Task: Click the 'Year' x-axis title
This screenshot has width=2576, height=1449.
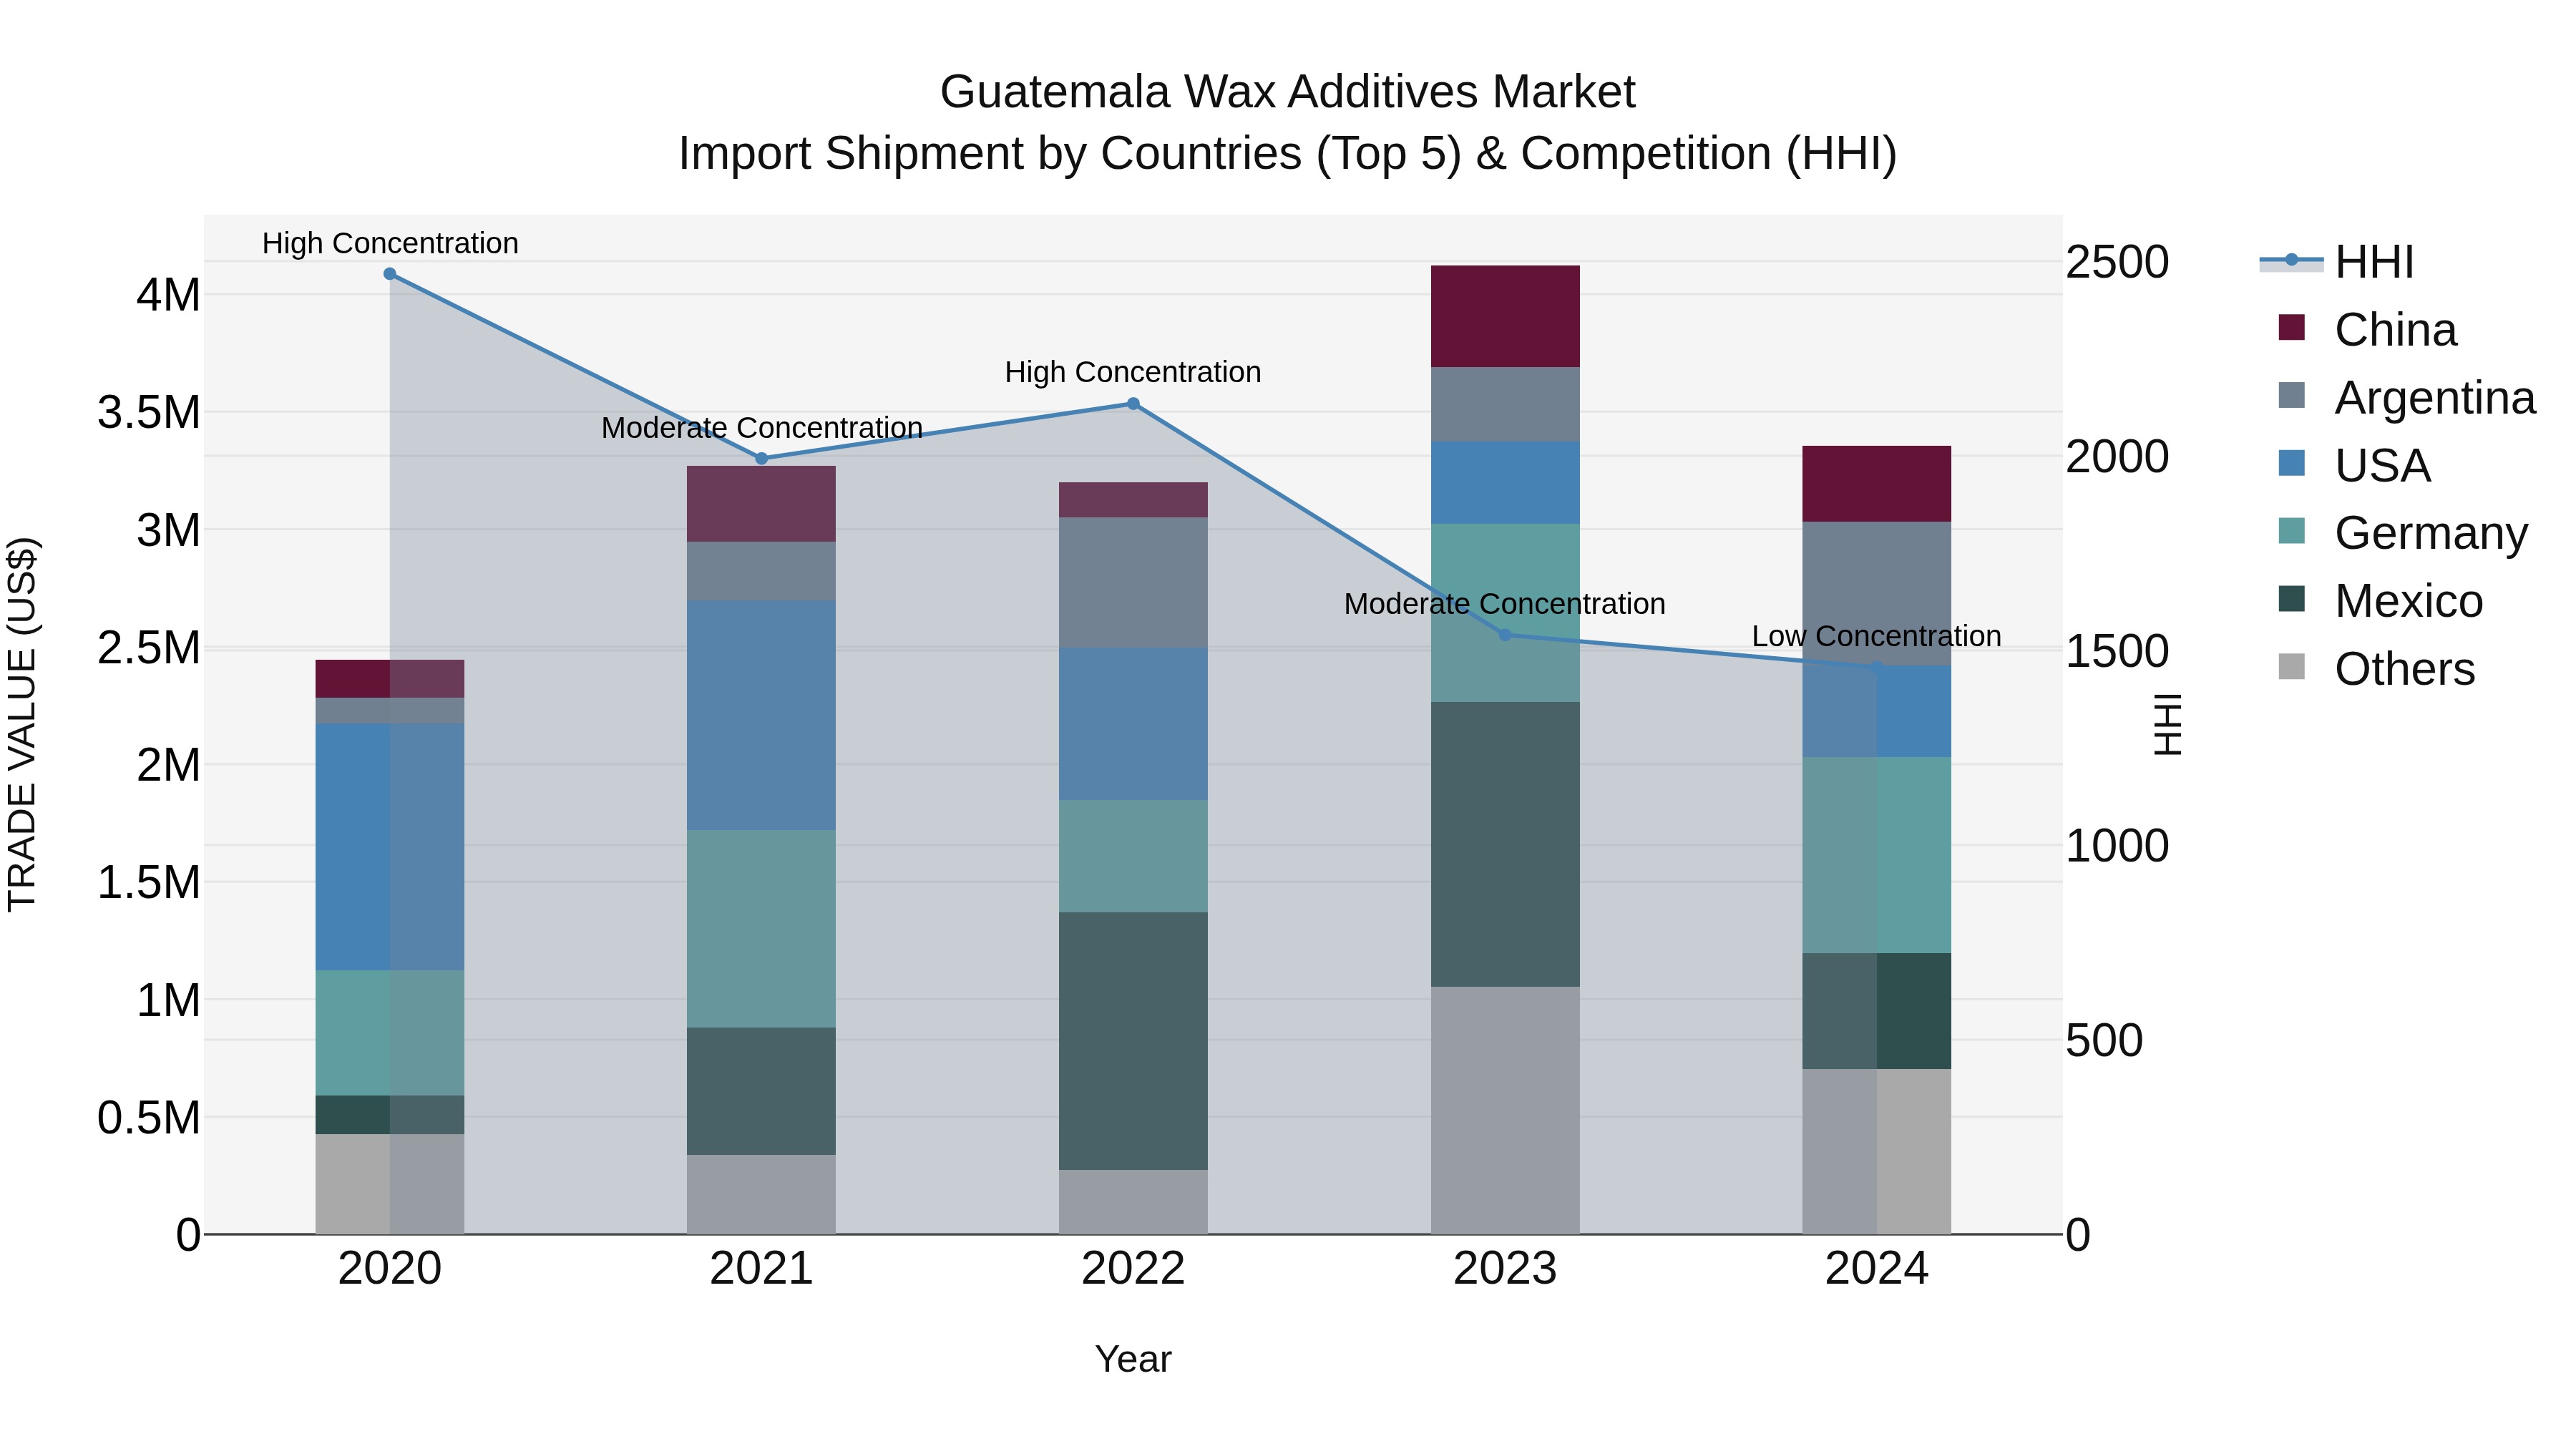Action: click(x=1133, y=1359)
